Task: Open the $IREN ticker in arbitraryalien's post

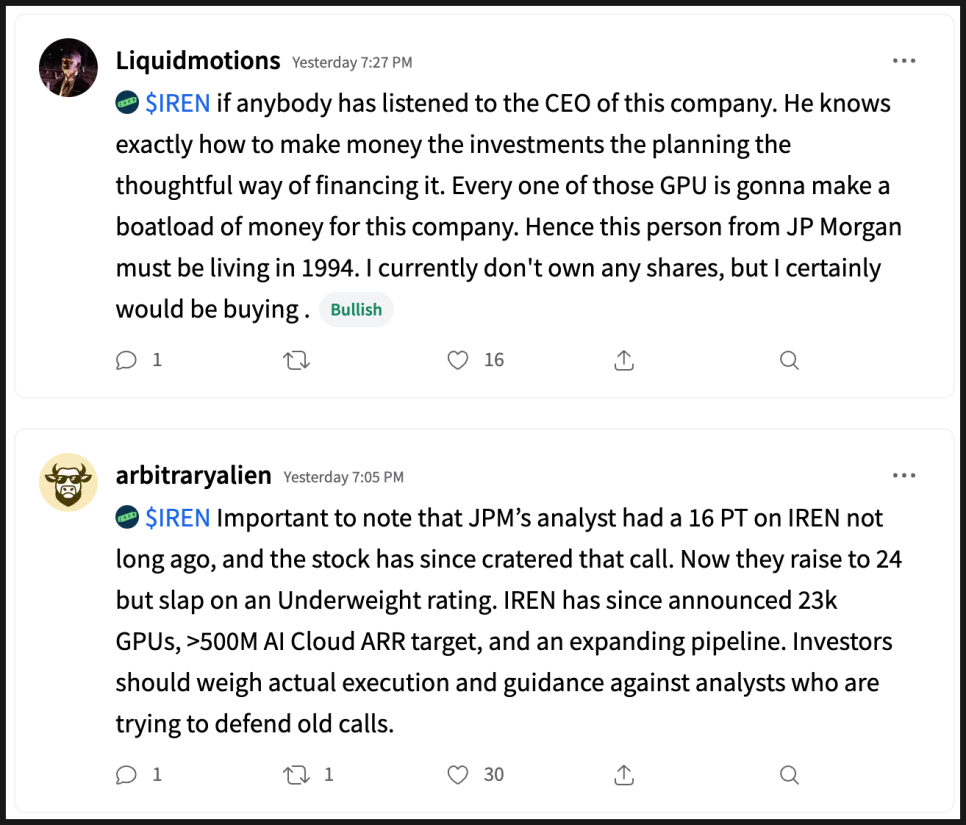Action: pos(177,518)
